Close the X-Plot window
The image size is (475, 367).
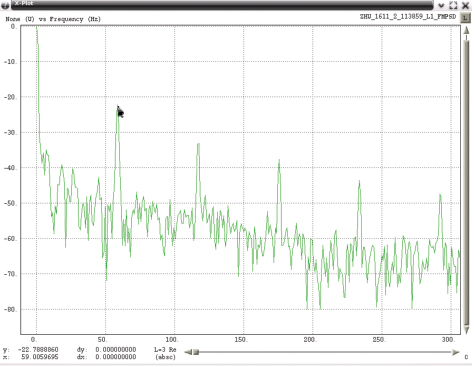(466, 5)
